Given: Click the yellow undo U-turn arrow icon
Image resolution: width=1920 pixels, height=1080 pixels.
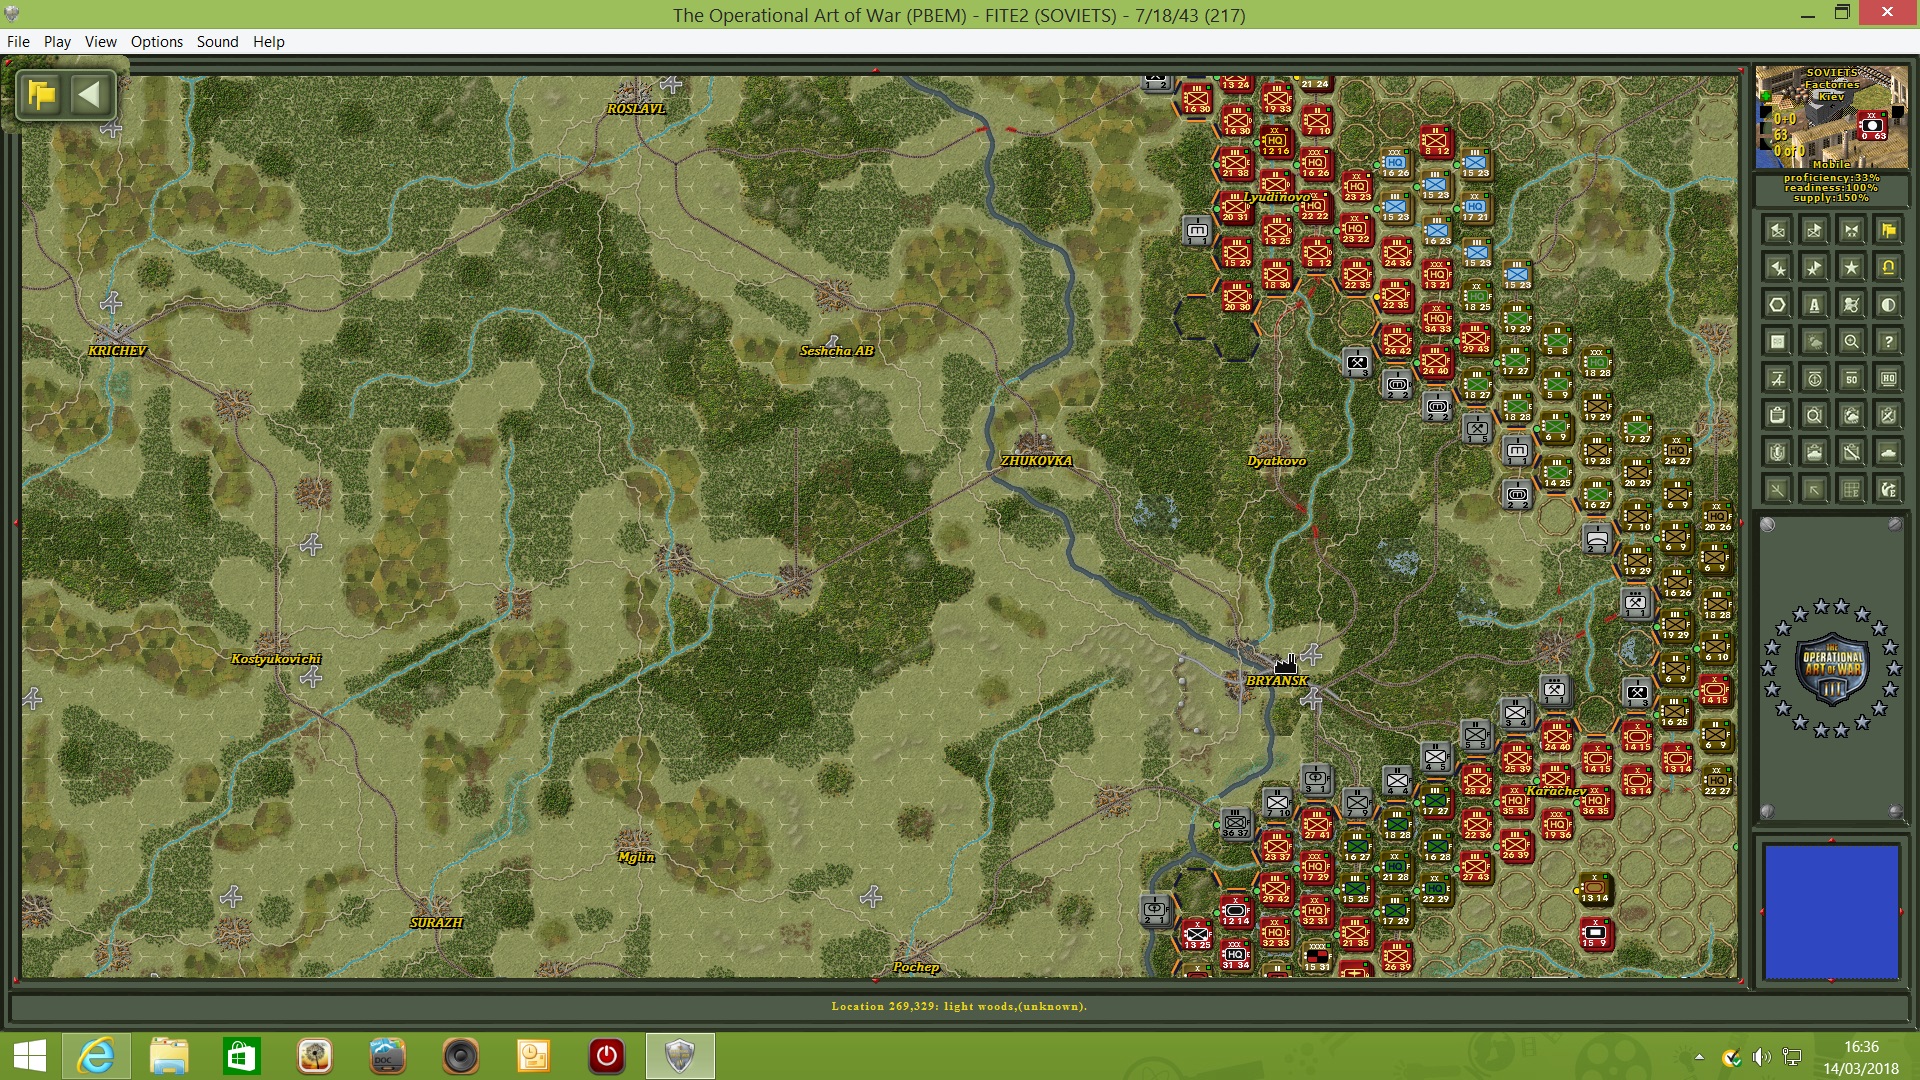Looking at the screenshot, I should coord(1888,268).
